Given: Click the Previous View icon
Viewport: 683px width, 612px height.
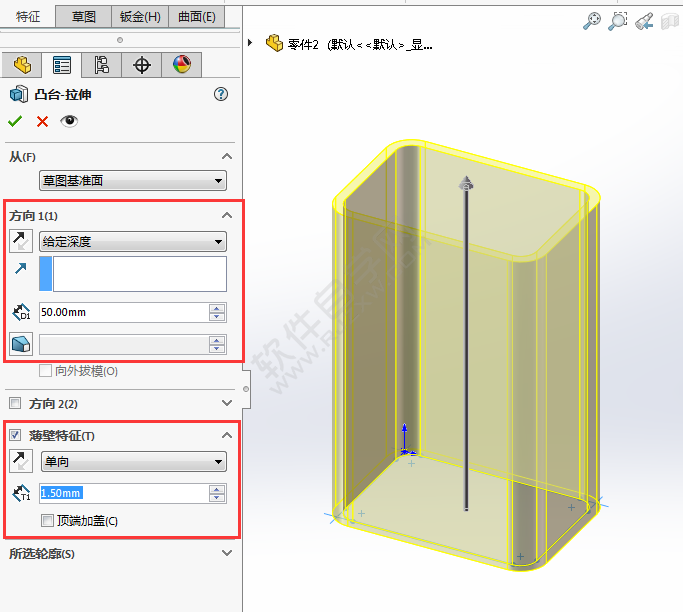Looking at the screenshot, I should click(644, 21).
